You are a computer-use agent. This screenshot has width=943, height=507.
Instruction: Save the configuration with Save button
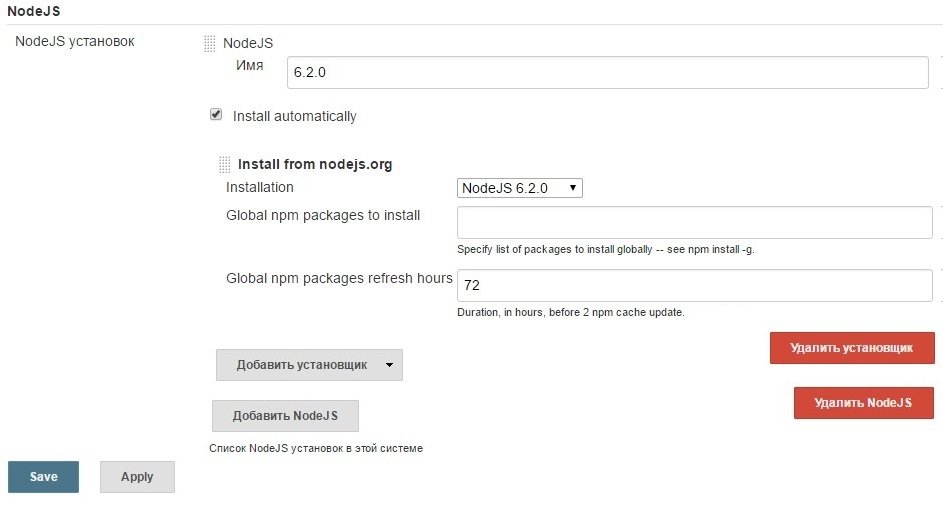(43, 477)
